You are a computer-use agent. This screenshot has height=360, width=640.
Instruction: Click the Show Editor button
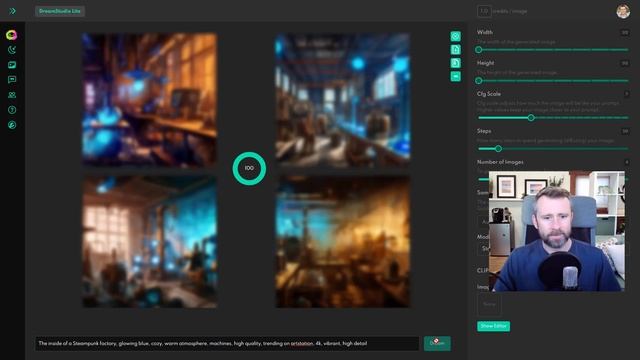[493, 326]
